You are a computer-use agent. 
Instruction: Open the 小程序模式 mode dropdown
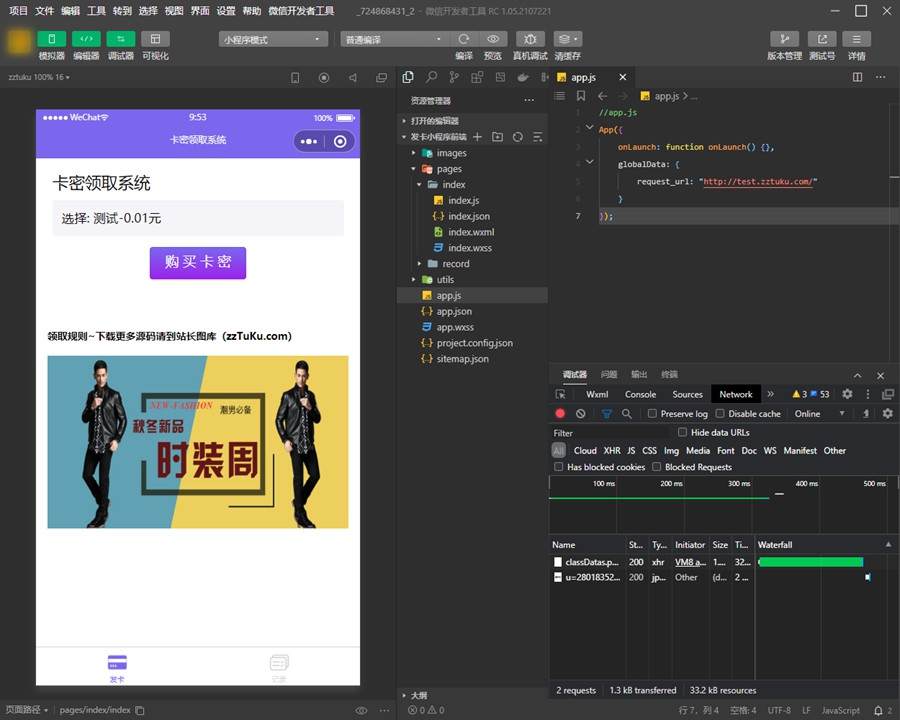point(273,39)
